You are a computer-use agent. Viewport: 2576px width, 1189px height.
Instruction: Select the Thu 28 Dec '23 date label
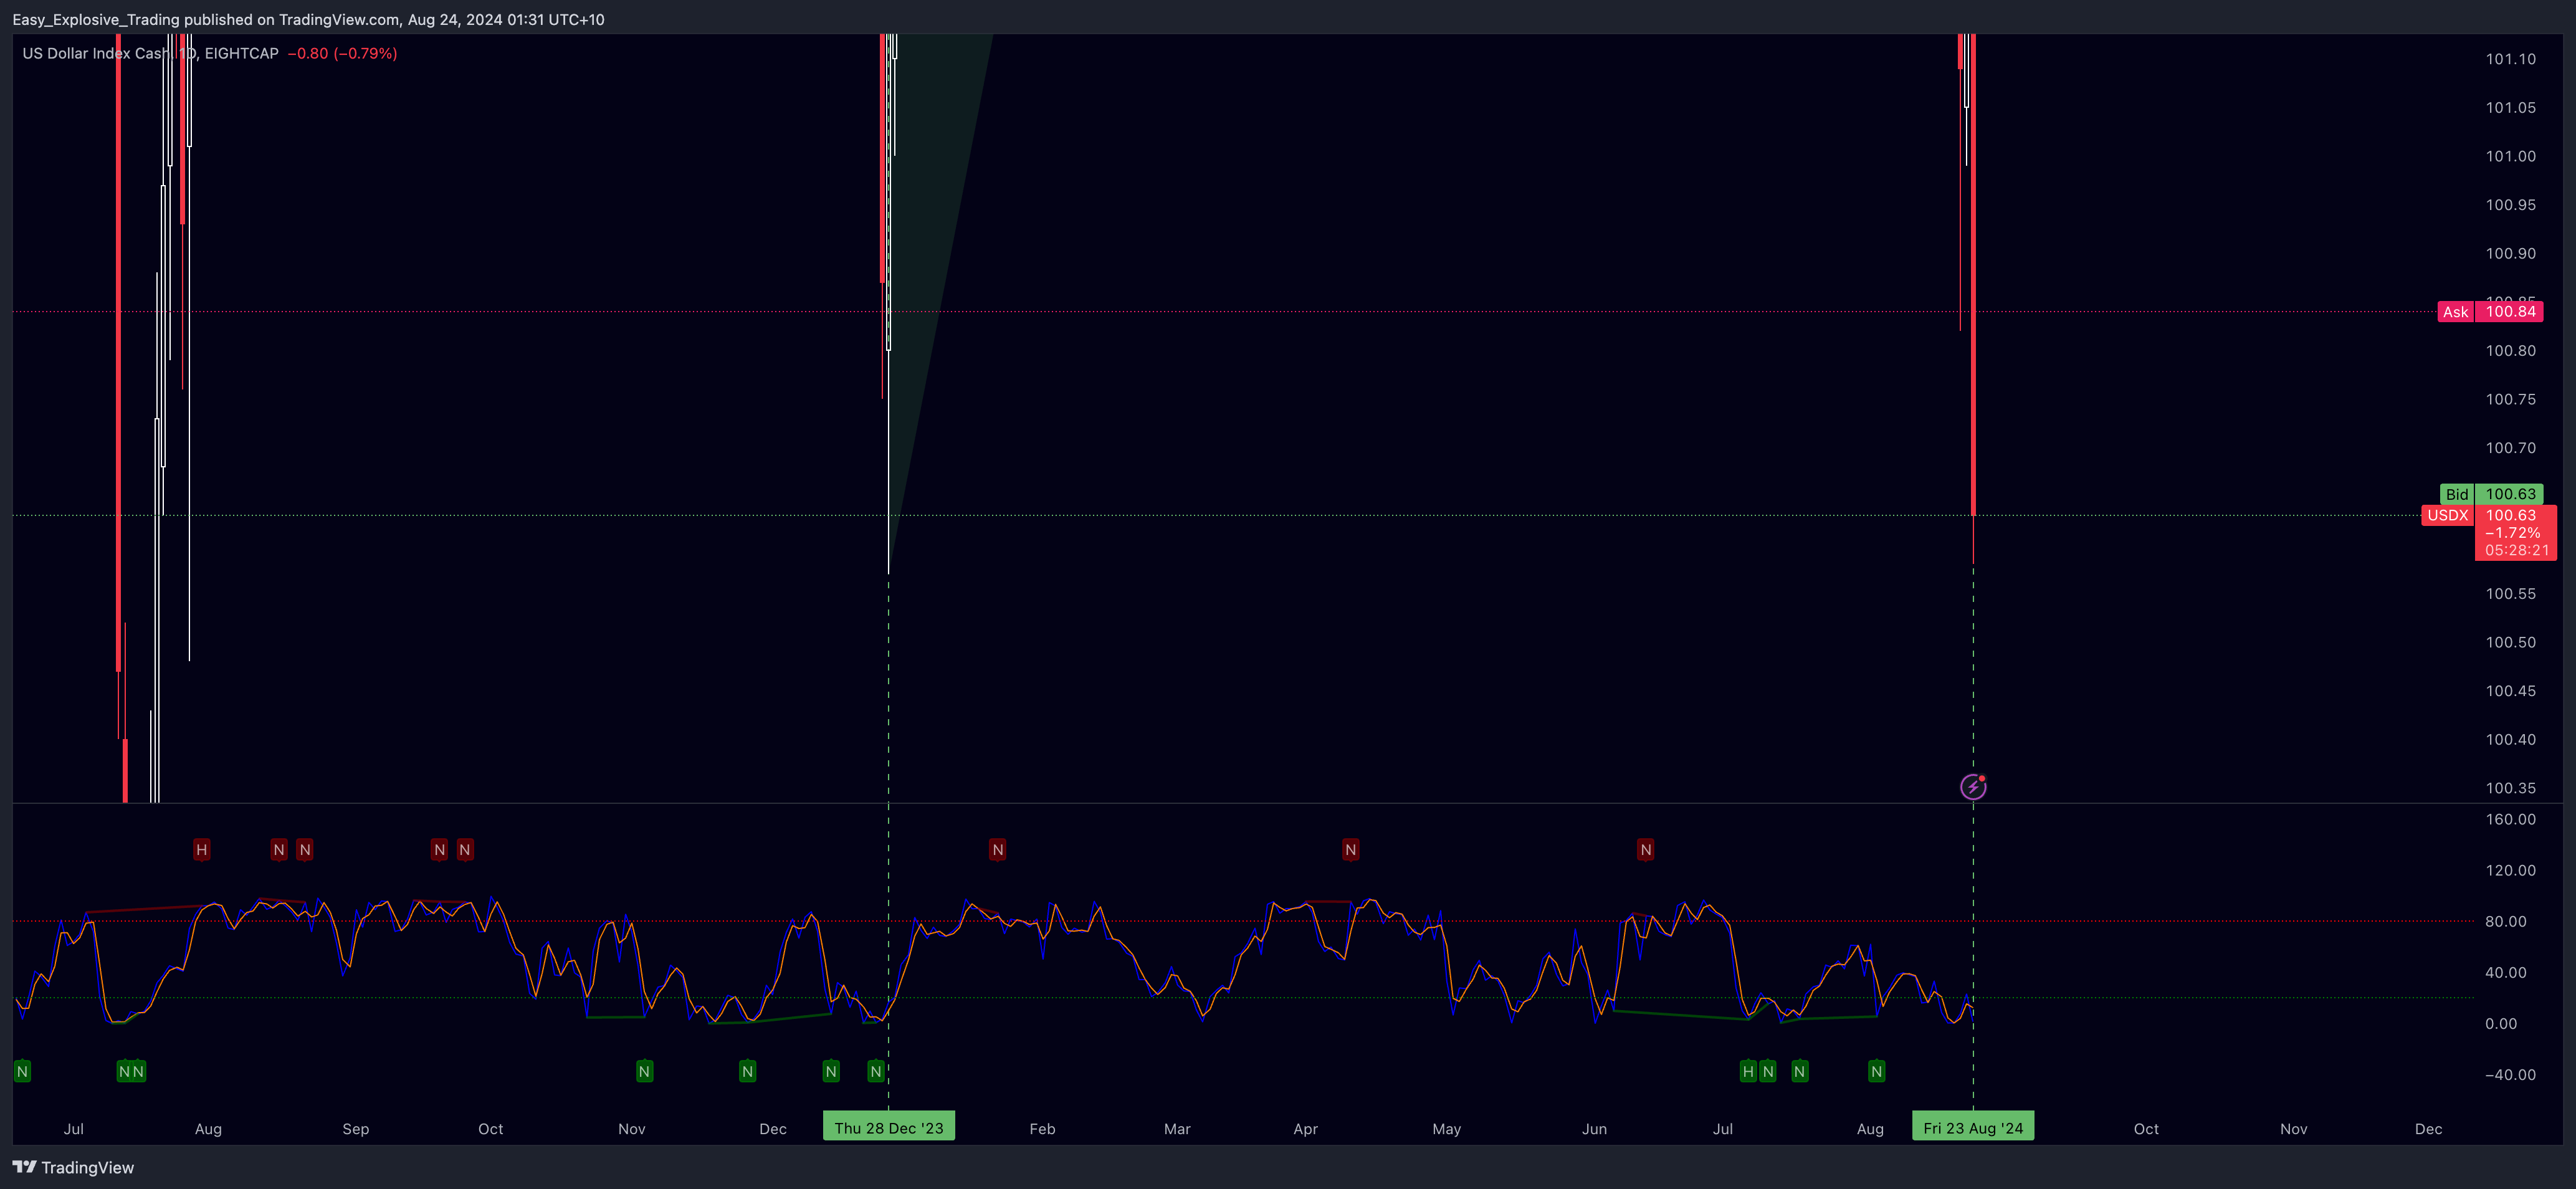(x=889, y=1127)
